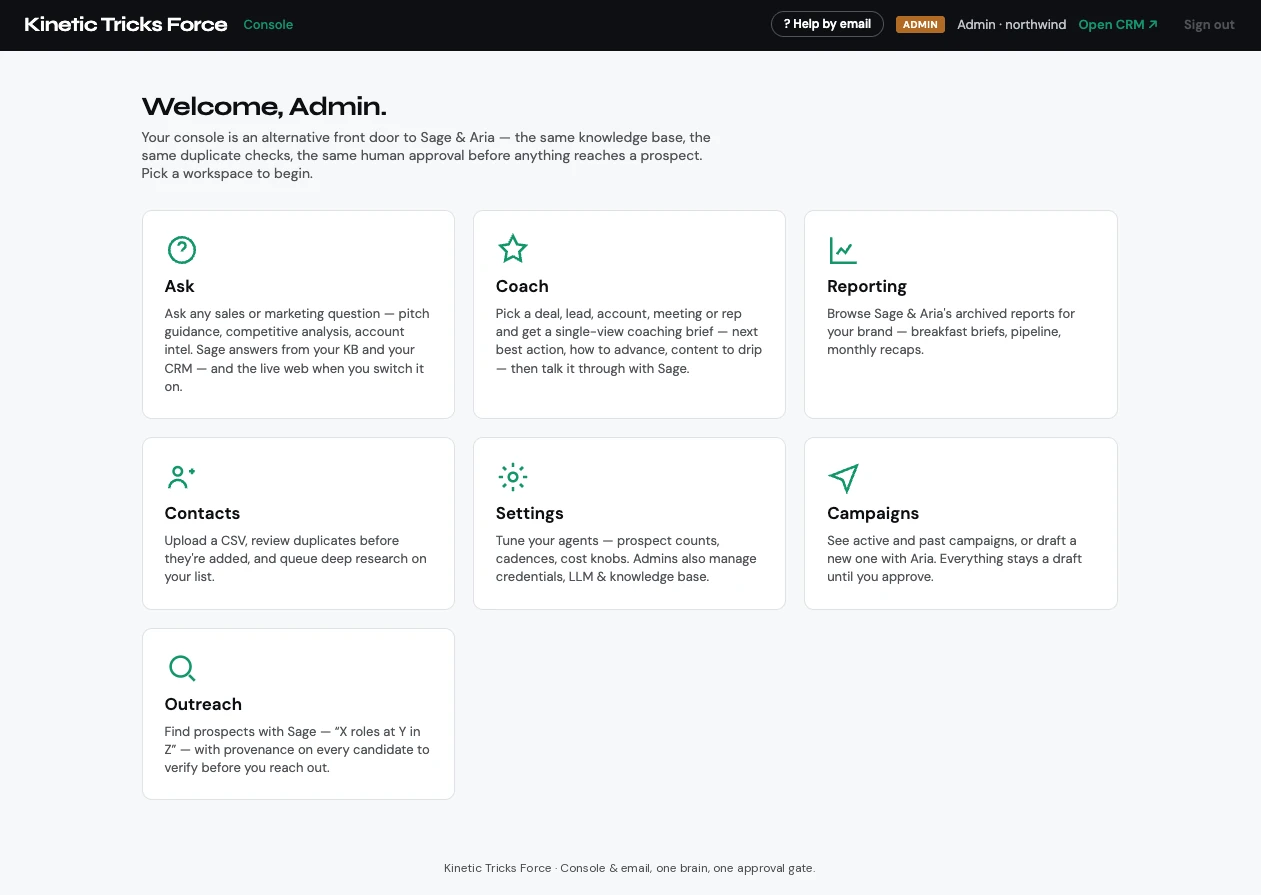Click the Settings card description text
The width and height of the screenshot is (1261, 895).
(x=626, y=559)
